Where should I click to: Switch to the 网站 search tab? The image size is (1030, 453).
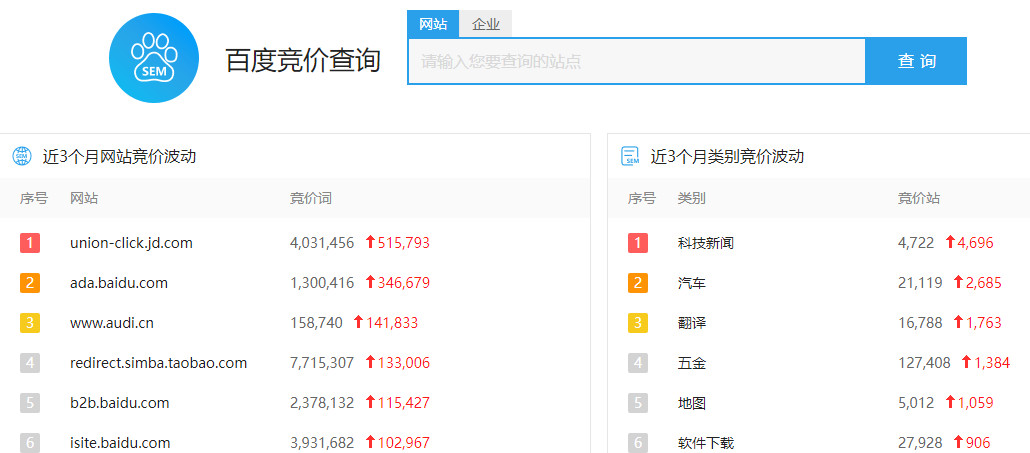(x=433, y=24)
